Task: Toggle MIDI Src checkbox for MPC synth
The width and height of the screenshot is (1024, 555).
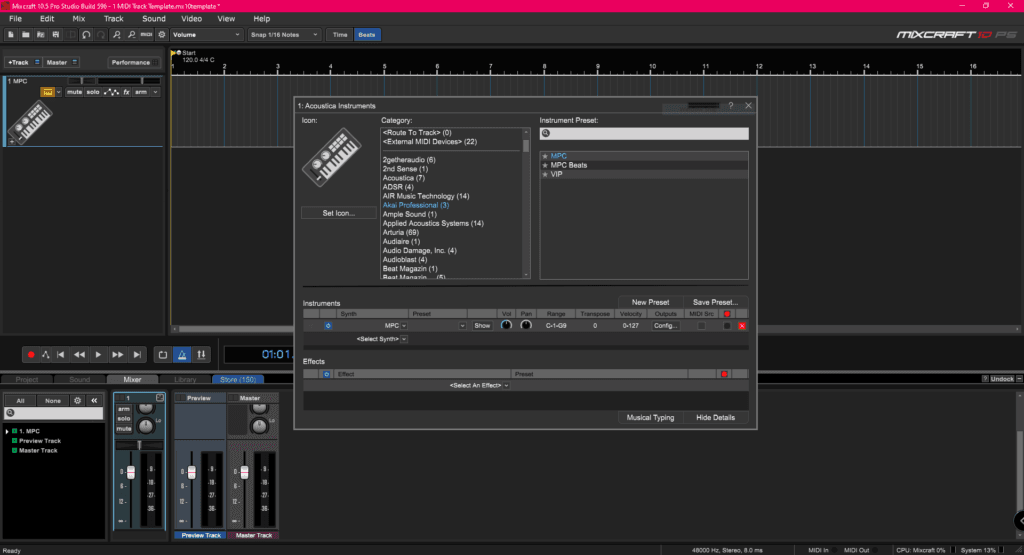Action: tap(701, 326)
